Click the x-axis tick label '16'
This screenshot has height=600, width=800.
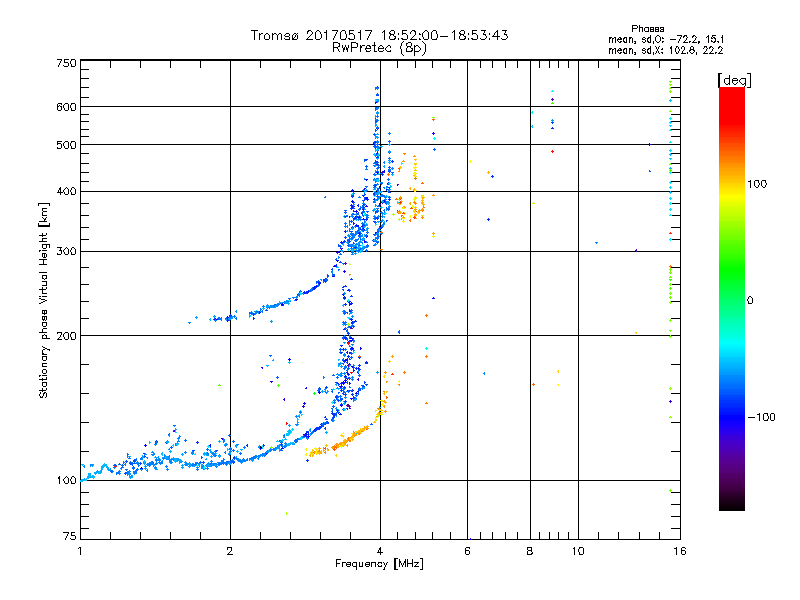pyautogui.click(x=680, y=551)
